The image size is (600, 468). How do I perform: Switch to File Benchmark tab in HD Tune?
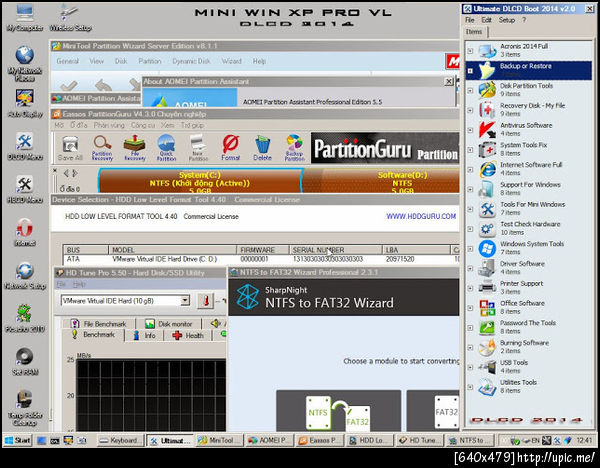pyautogui.click(x=99, y=324)
